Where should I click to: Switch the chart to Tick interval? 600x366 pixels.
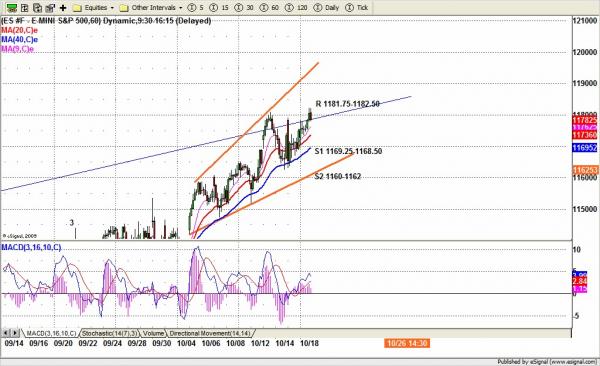[357, 8]
